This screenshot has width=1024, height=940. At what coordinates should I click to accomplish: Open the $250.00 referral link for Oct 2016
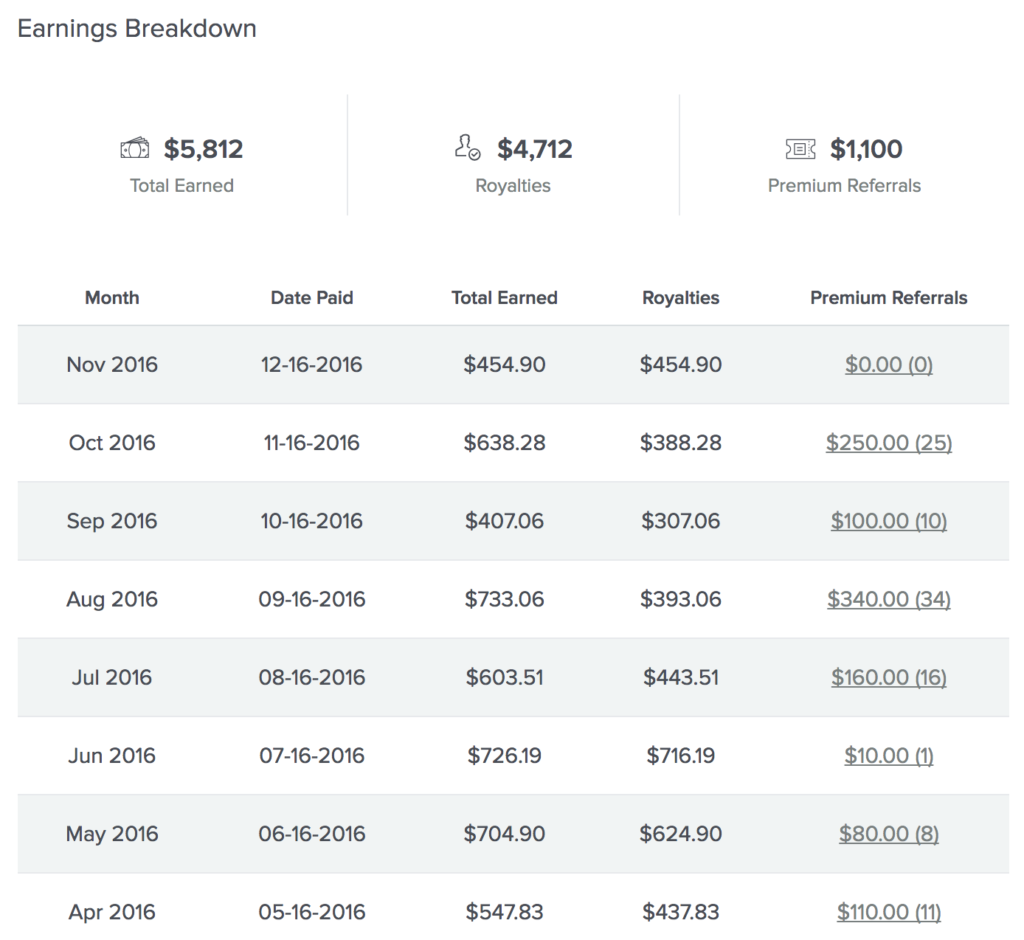coord(888,443)
